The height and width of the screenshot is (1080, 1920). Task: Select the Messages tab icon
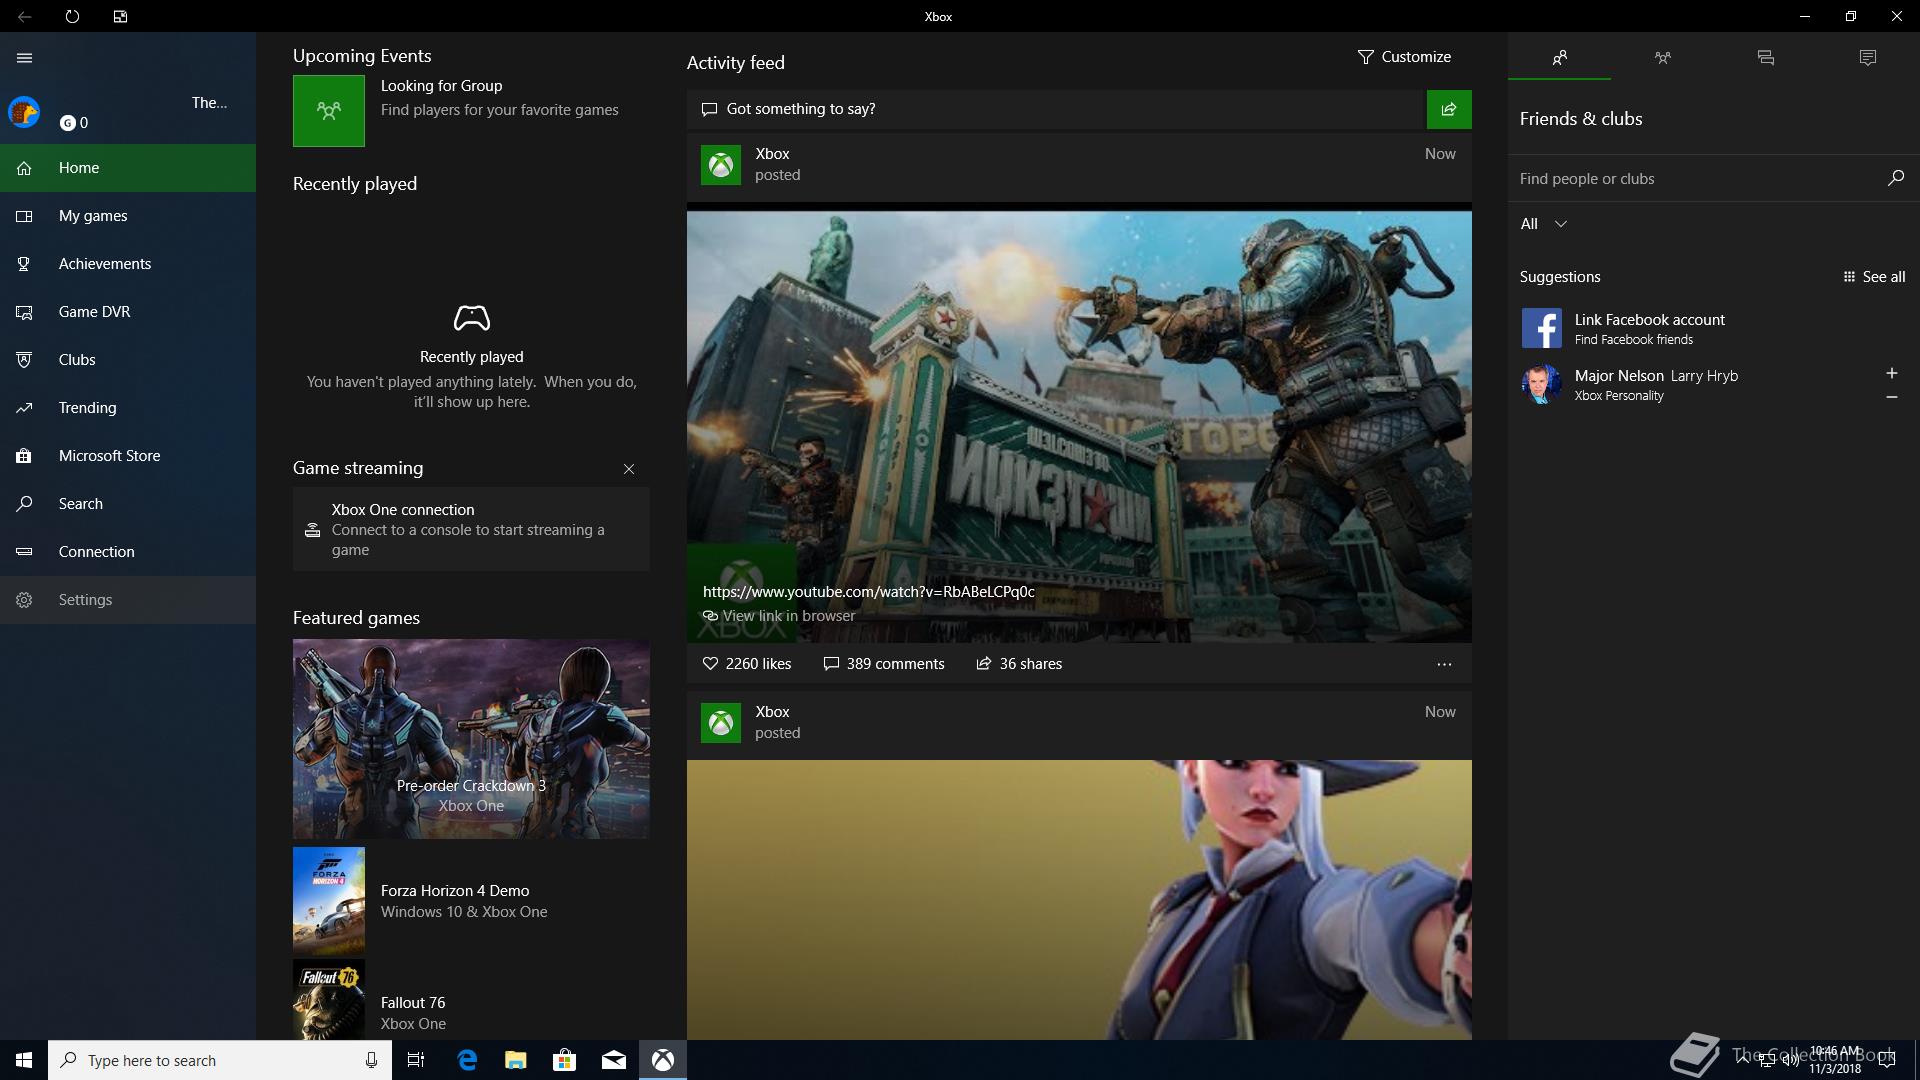1765,57
